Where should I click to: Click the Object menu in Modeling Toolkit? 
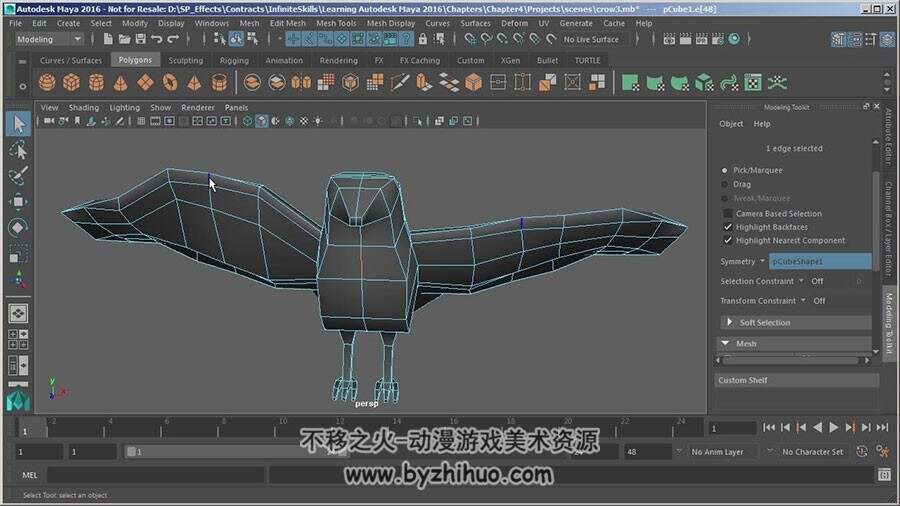pyautogui.click(x=731, y=124)
